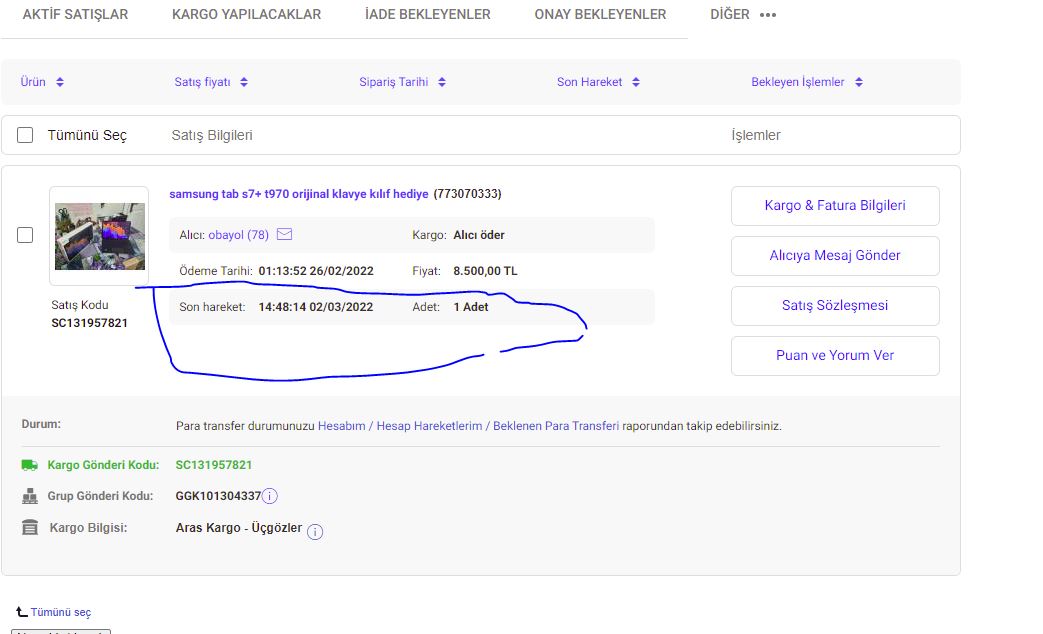Check the Tümünü Seç checkbox

[25, 135]
